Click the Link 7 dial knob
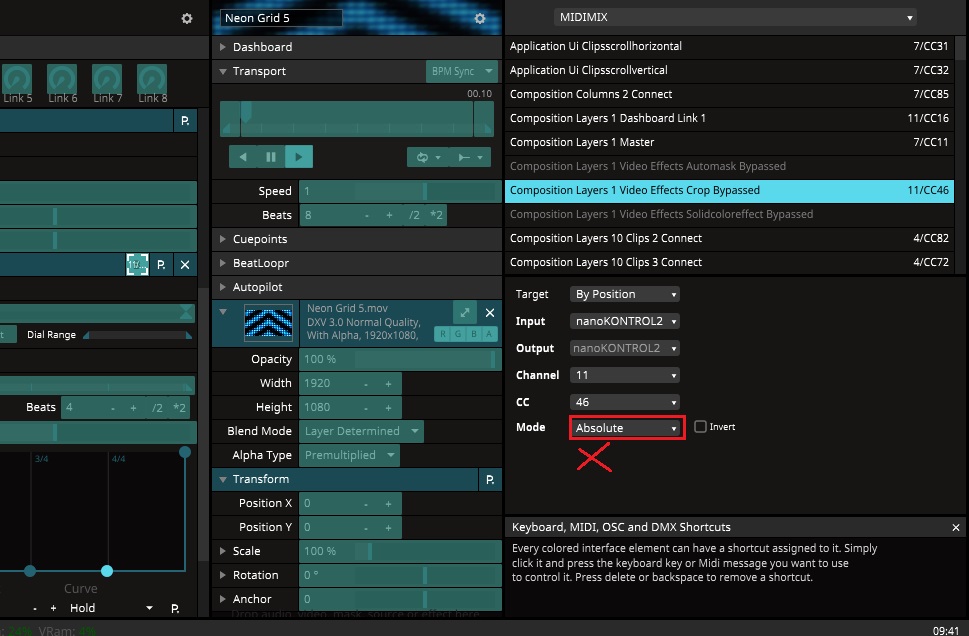The image size is (969, 636). [x=107, y=79]
